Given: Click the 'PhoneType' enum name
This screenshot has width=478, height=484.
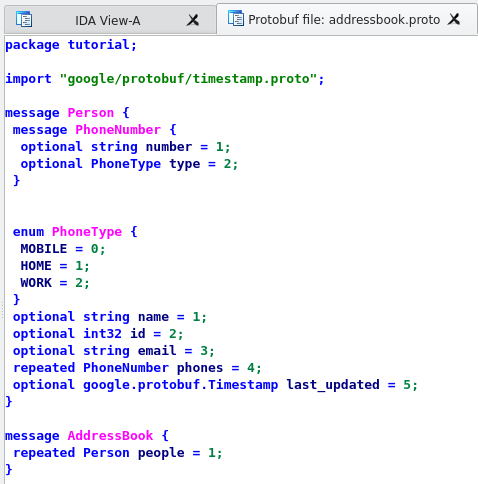Looking at the screenshot, I should click(x=87, y=232).
